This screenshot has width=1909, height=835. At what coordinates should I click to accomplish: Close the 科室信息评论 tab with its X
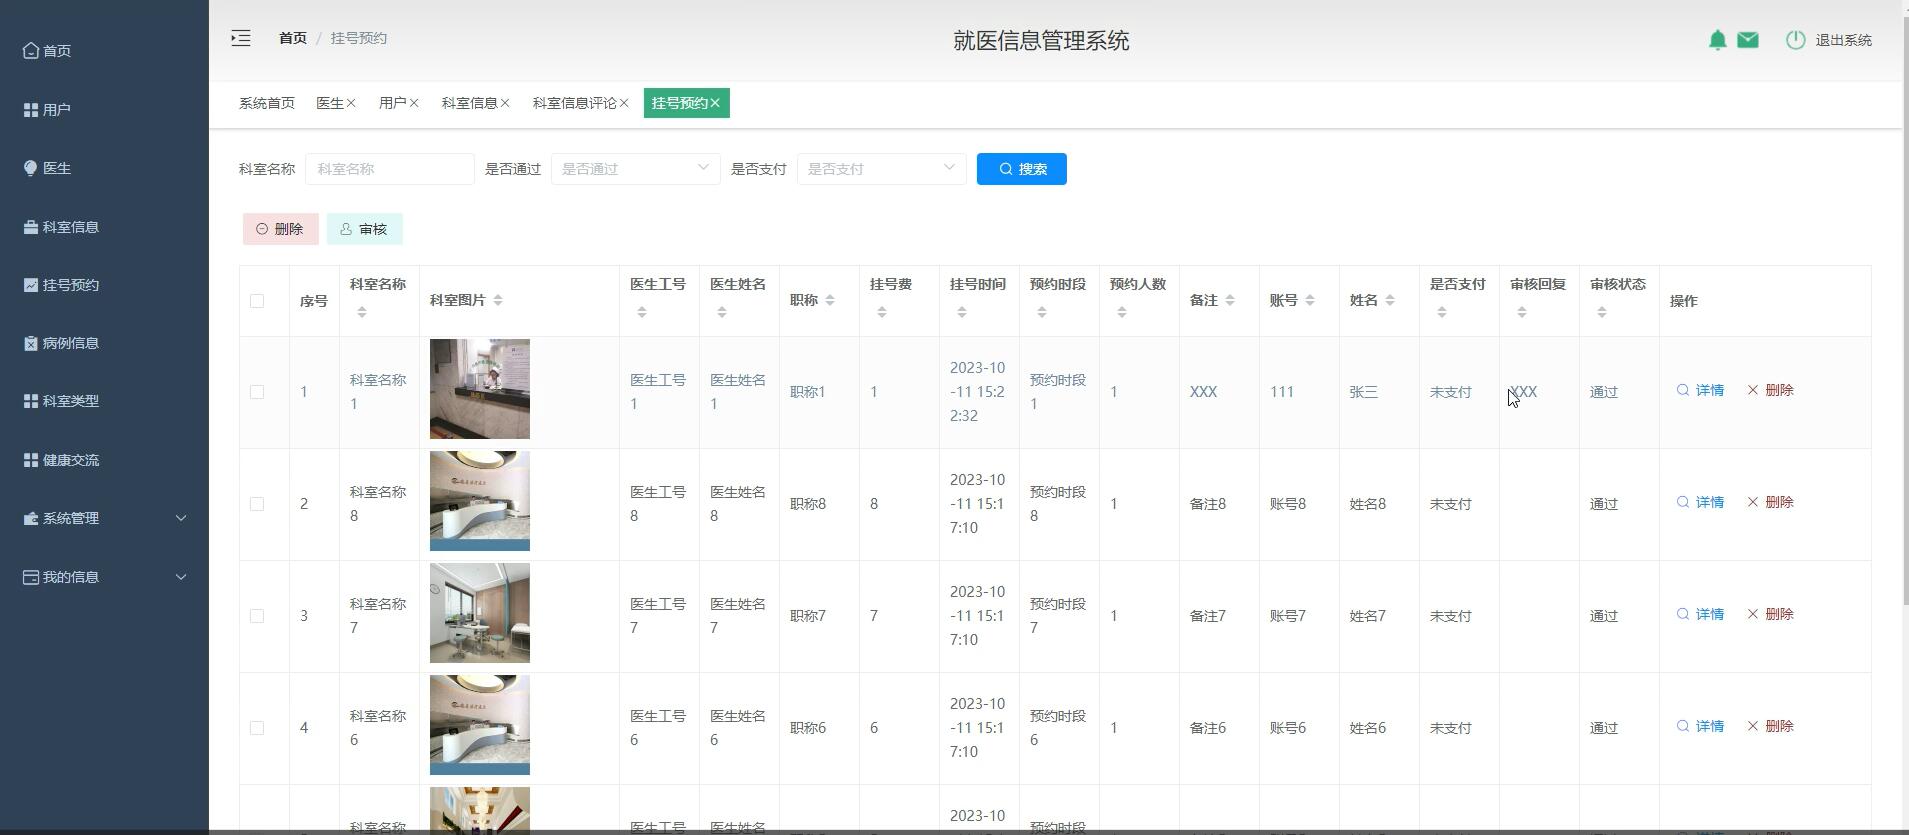624,103
